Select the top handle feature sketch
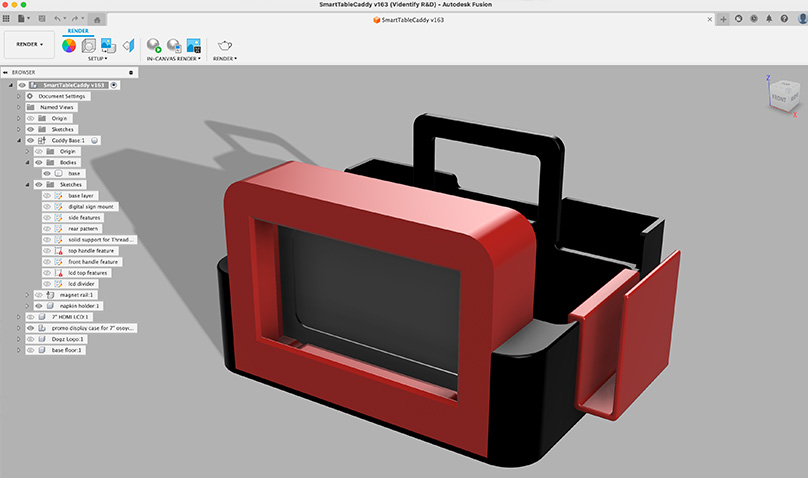The height and width of the screenshot is (478, 808). pos(91,251)
